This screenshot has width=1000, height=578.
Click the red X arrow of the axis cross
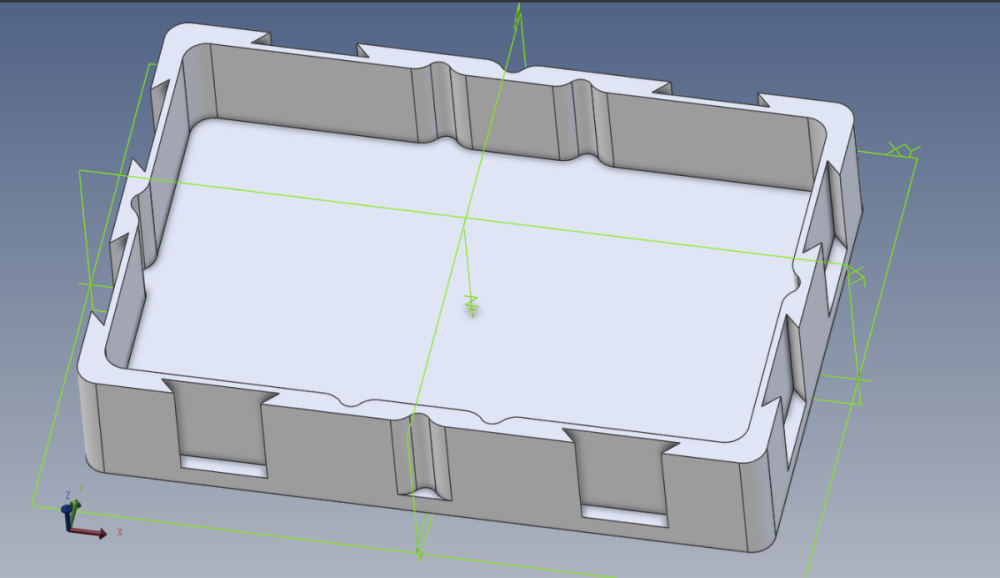[89, 532]
